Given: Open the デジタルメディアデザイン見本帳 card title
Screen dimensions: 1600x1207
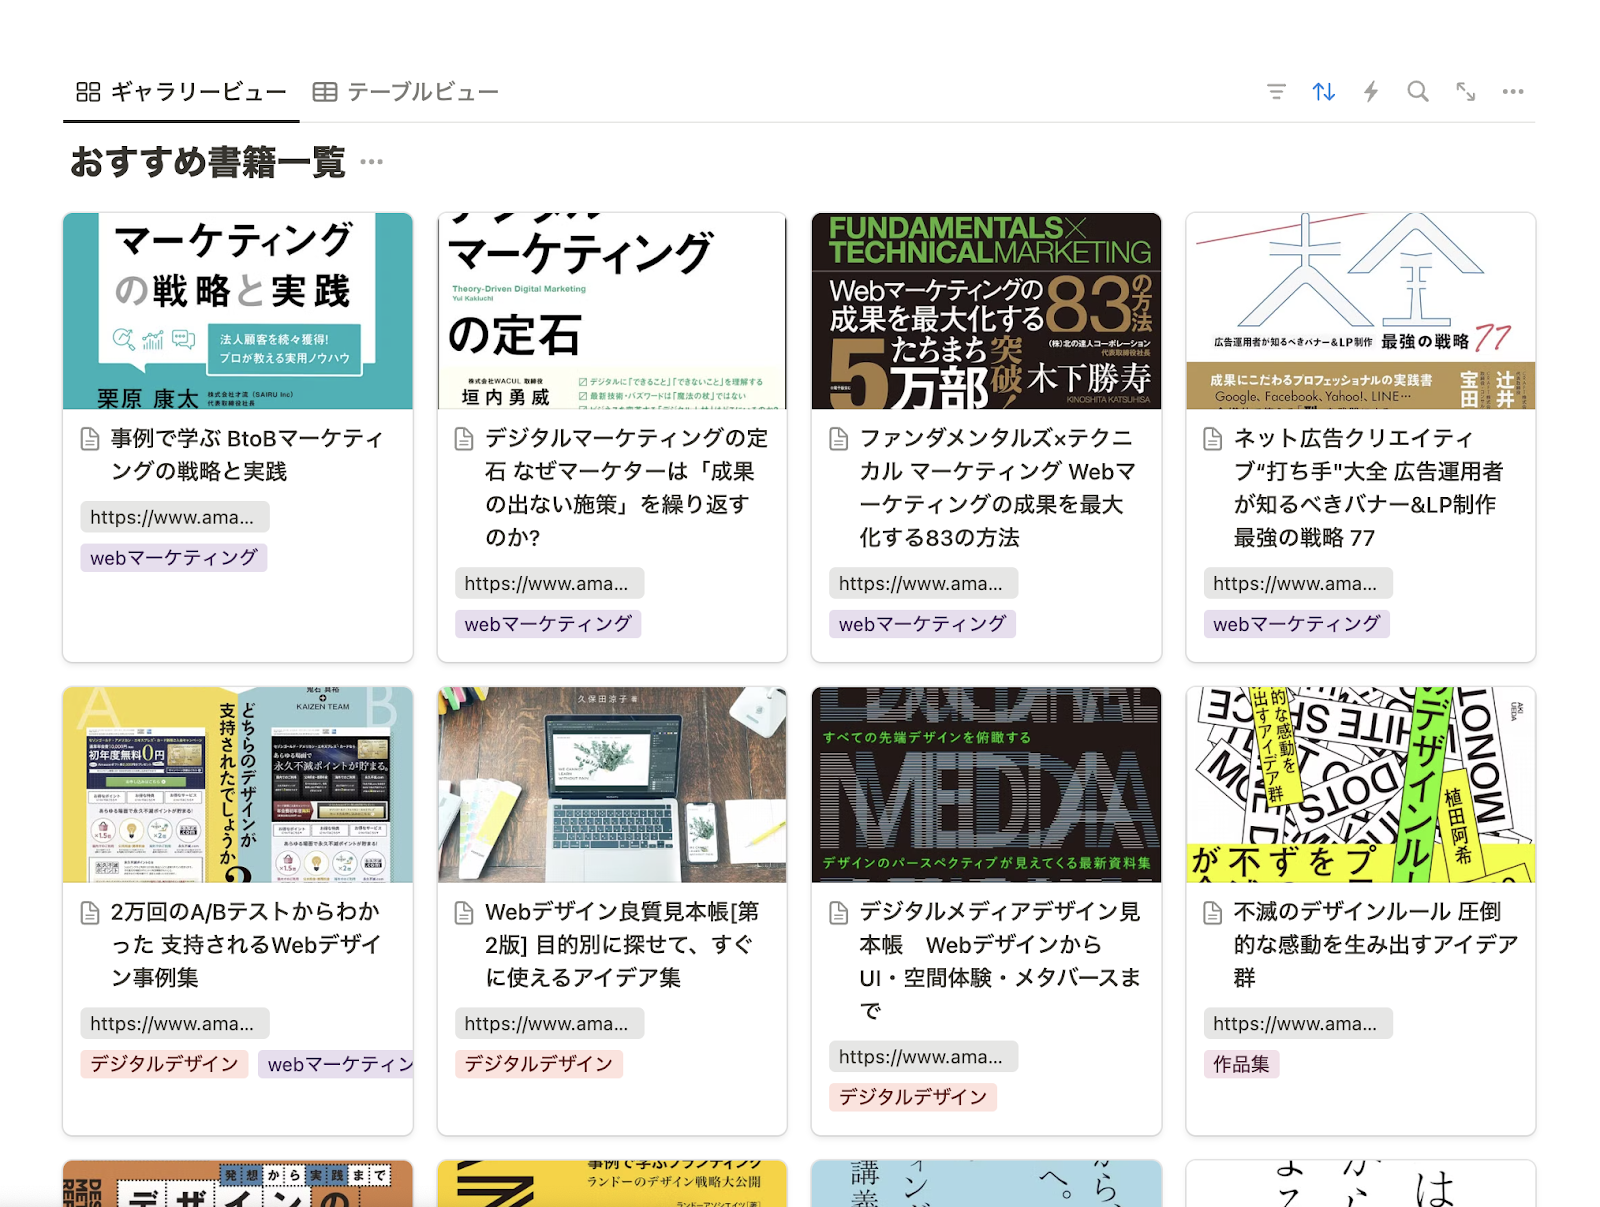Looking at the screenshot, I should 1000,961.
